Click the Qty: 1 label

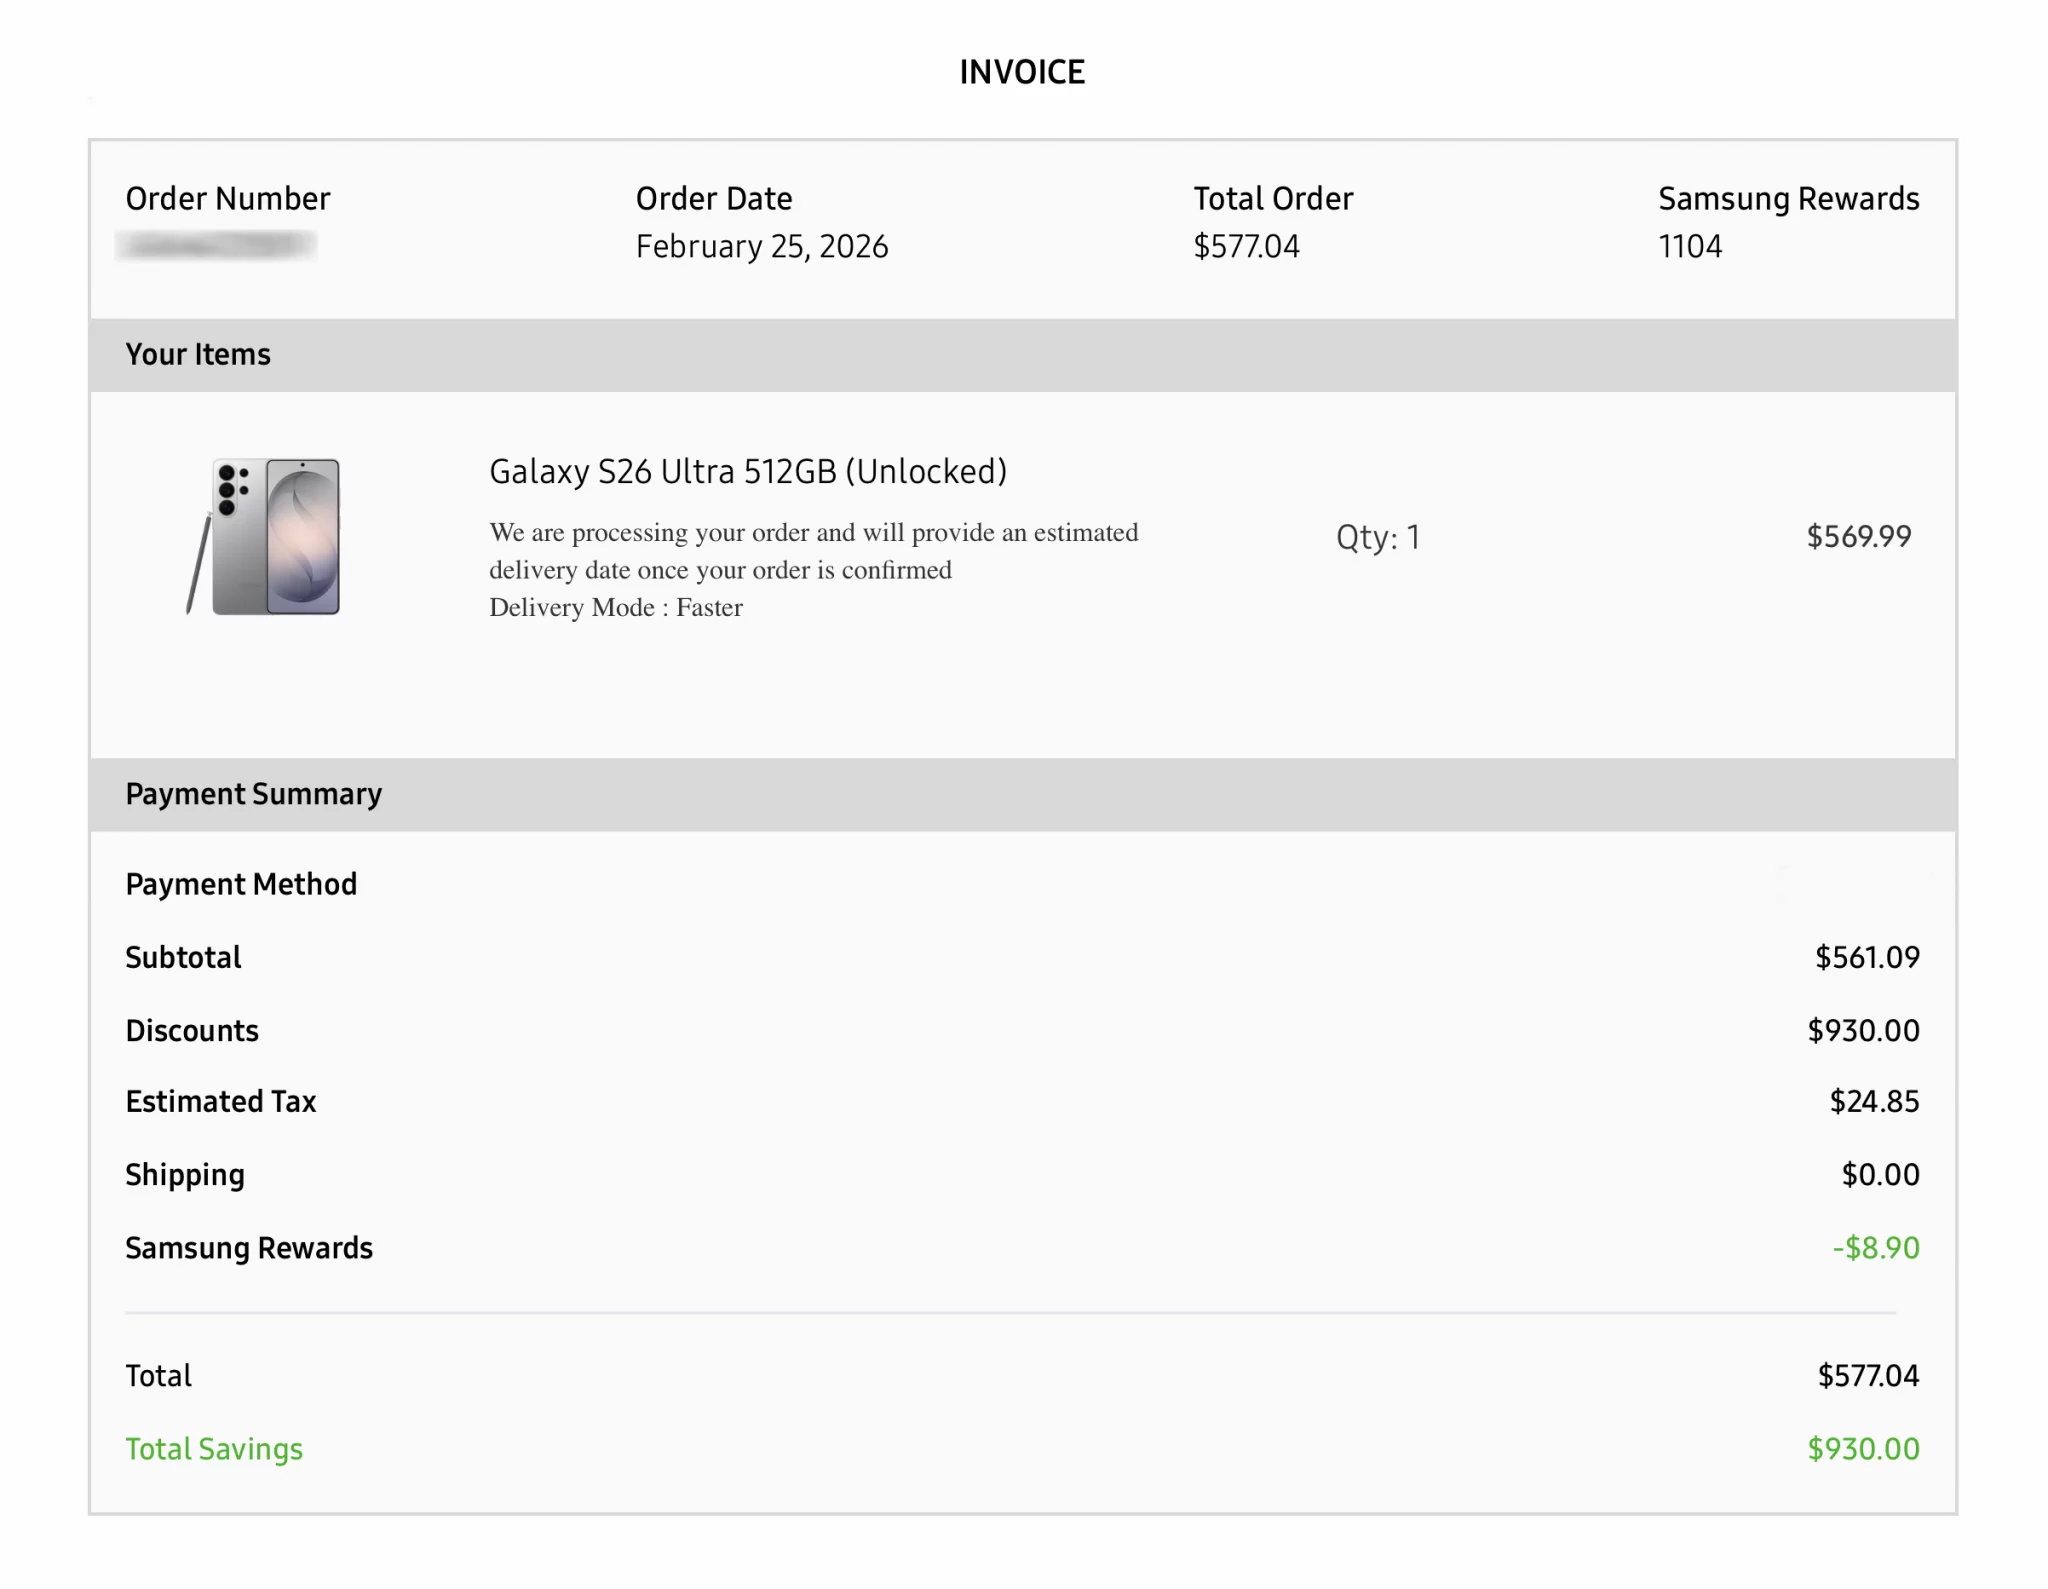click(x=1377, y=538)
